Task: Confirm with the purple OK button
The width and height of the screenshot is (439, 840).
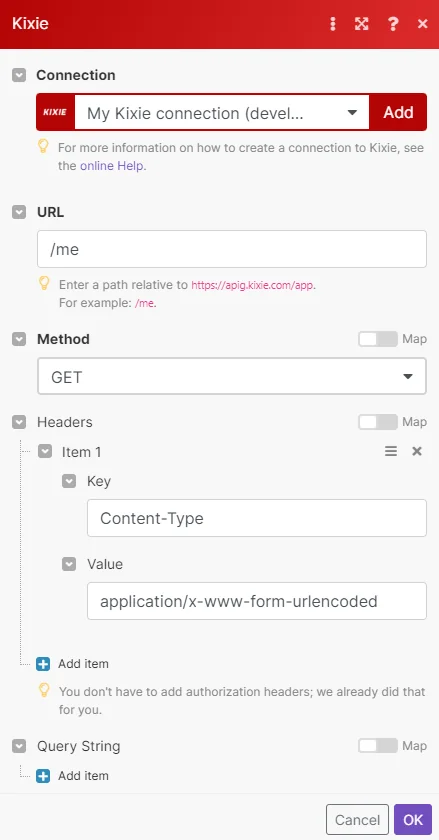Action: [x=413, y=820]
